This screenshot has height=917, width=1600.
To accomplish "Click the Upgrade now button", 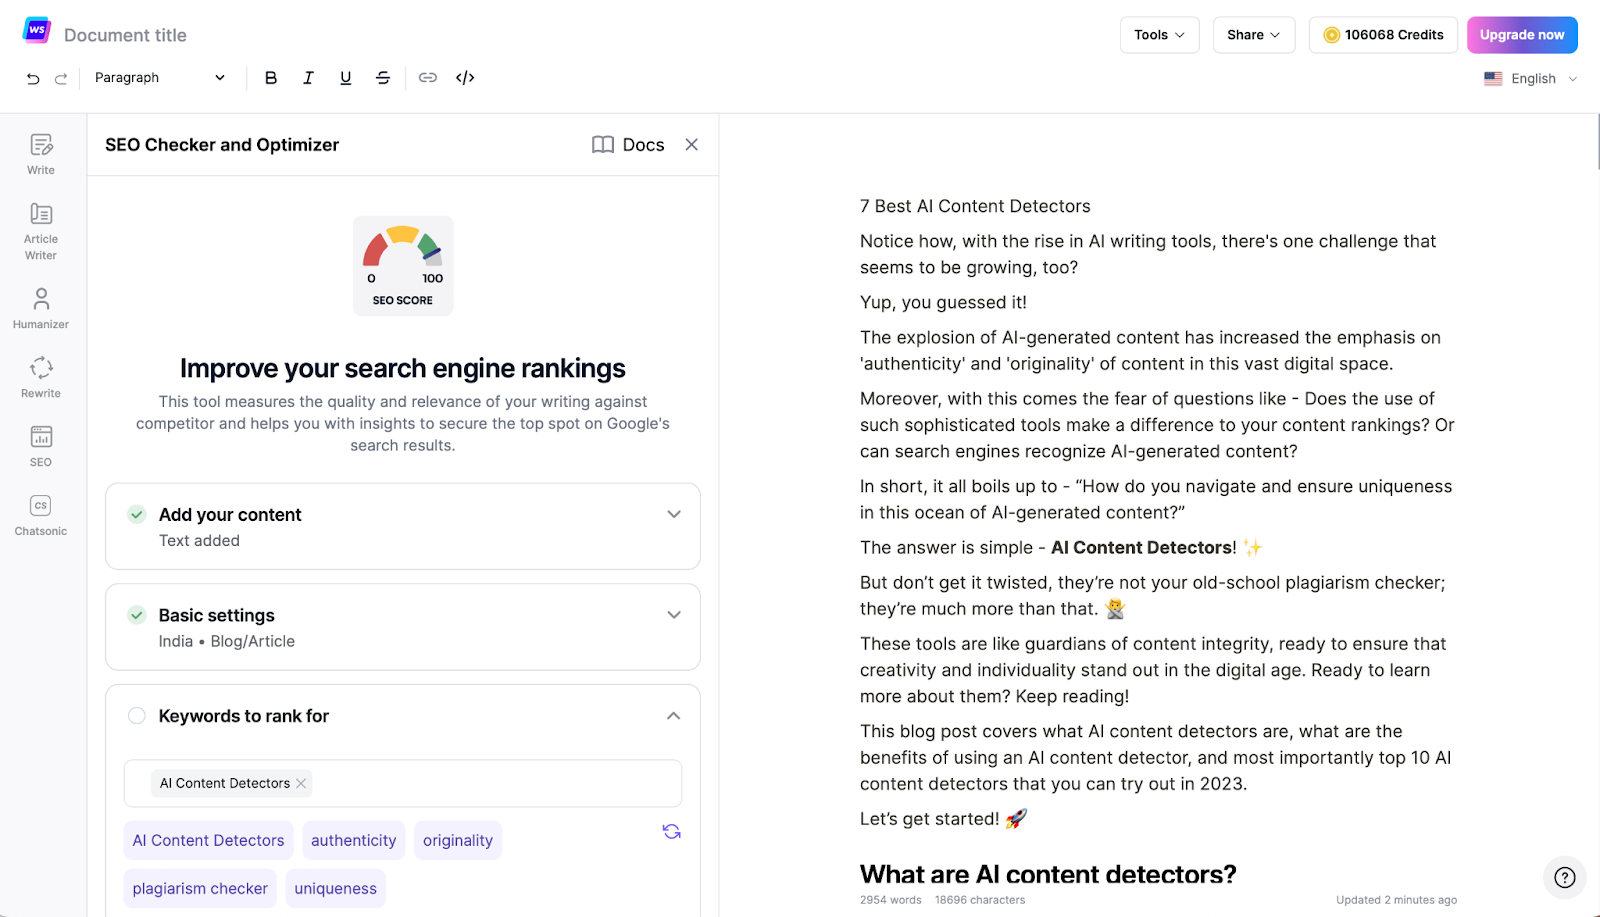I will [1521, 34].
